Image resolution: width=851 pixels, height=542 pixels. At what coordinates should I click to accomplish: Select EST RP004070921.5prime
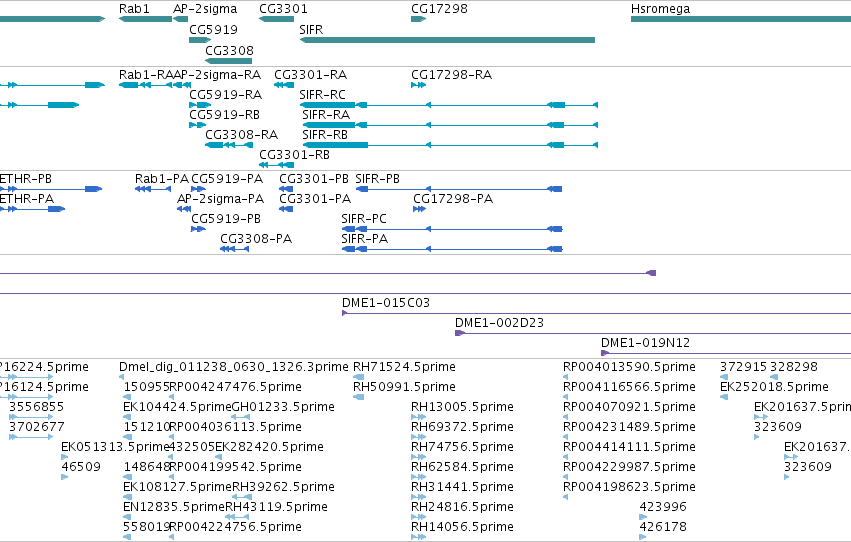[x=629, y=407]
